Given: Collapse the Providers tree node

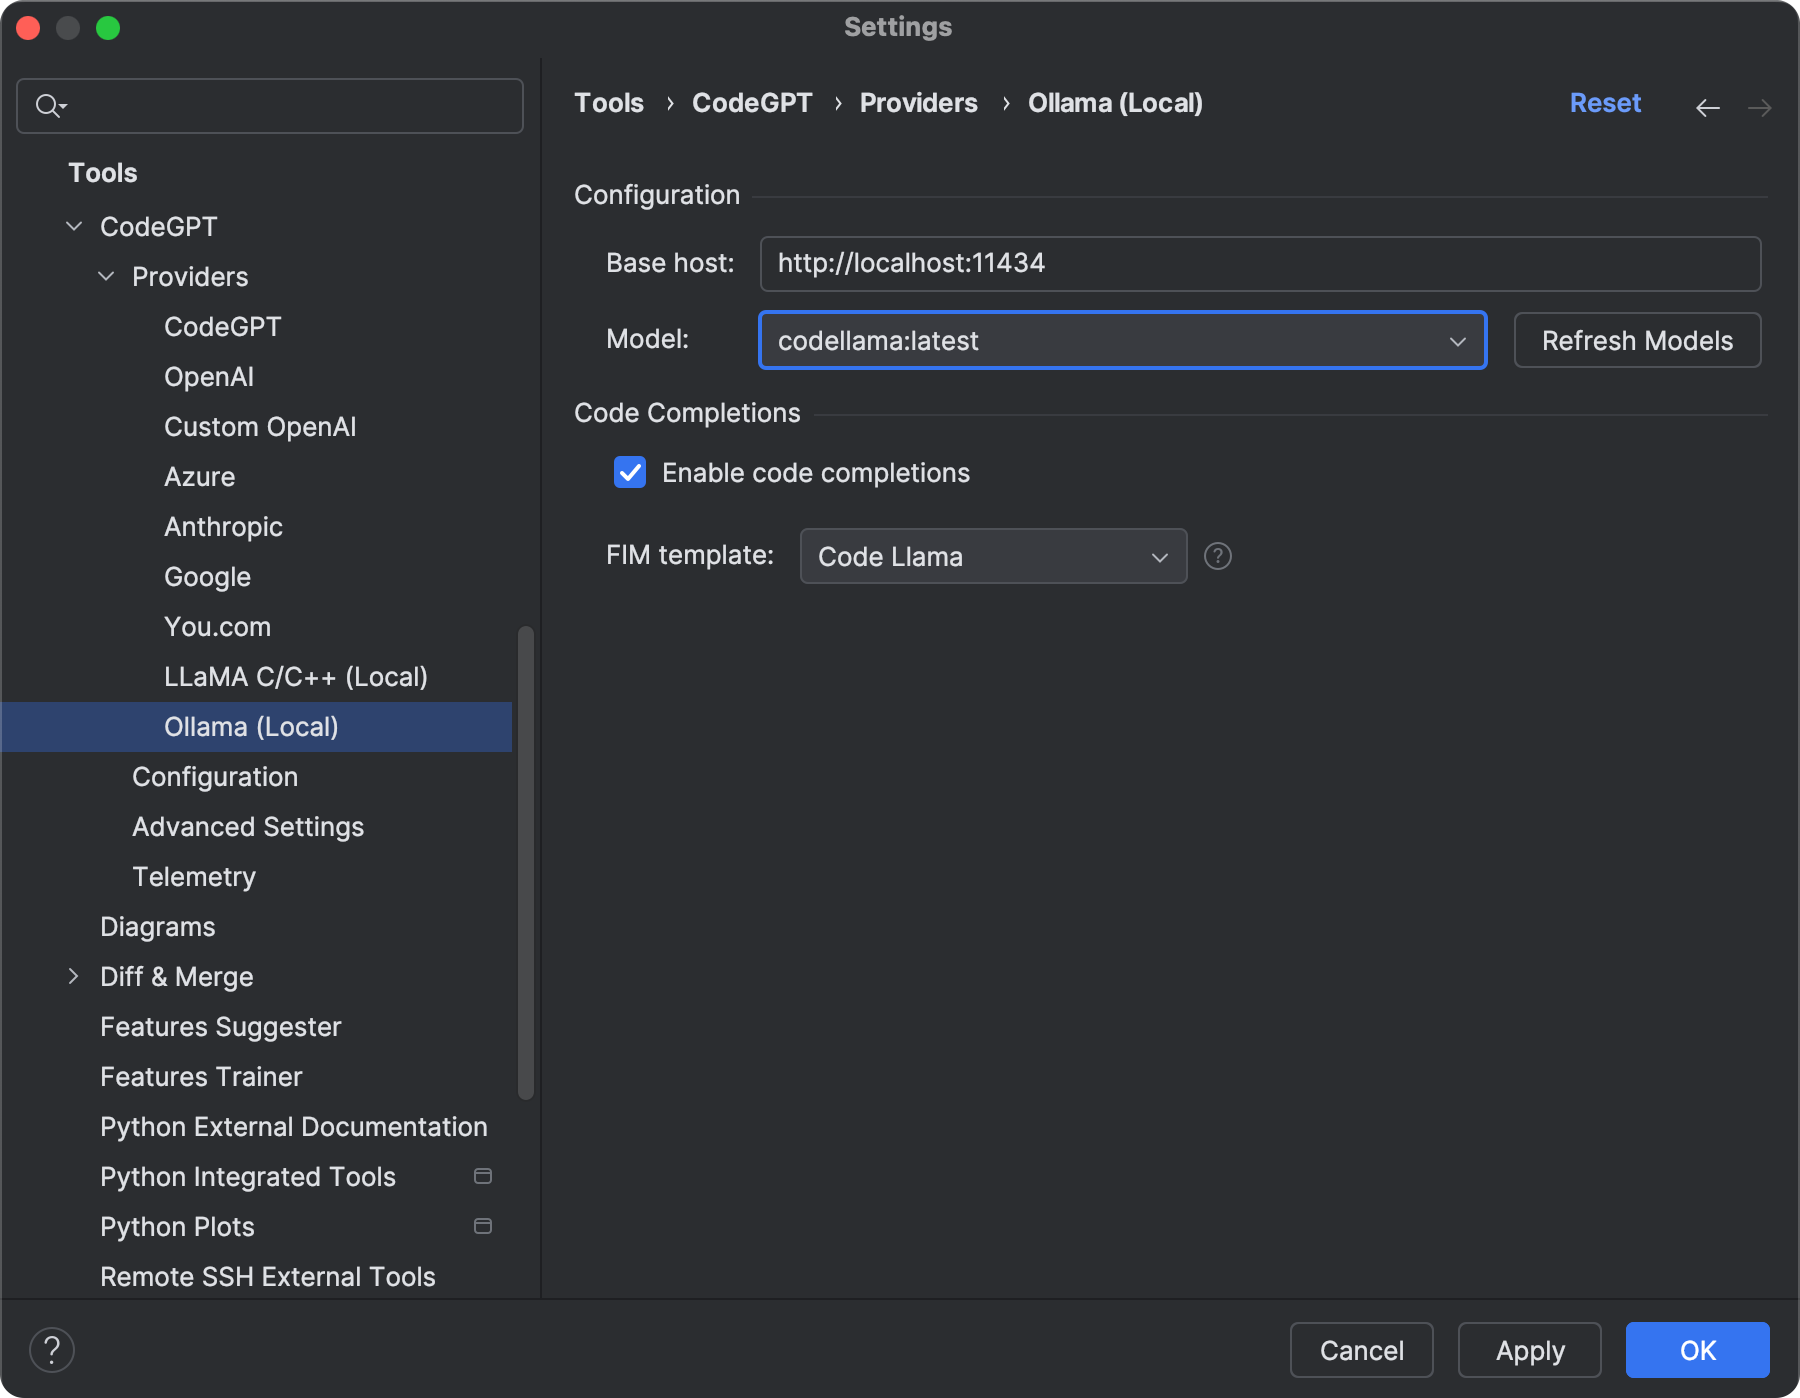Looking at the screenshot, I should tap(106, 276).
